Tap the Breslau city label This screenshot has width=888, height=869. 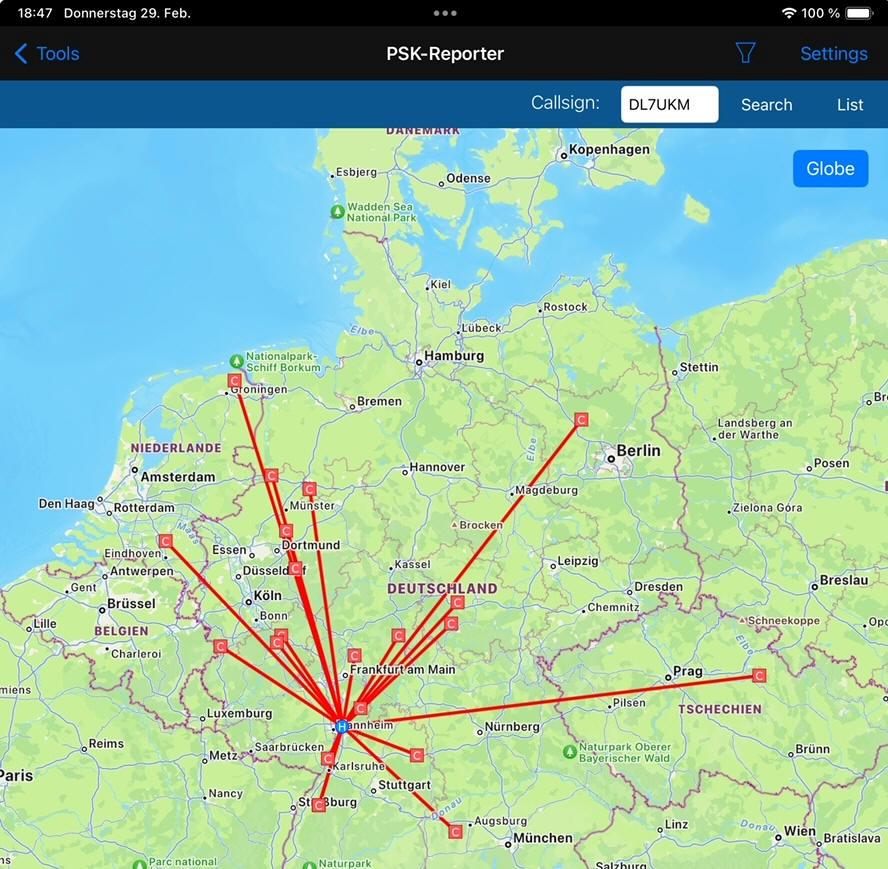(844, 580)
